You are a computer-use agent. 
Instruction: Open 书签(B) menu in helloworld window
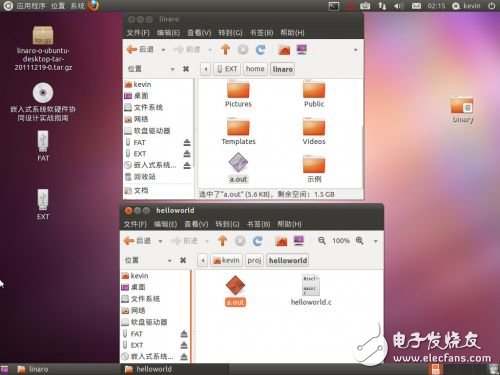pos(259,224)
